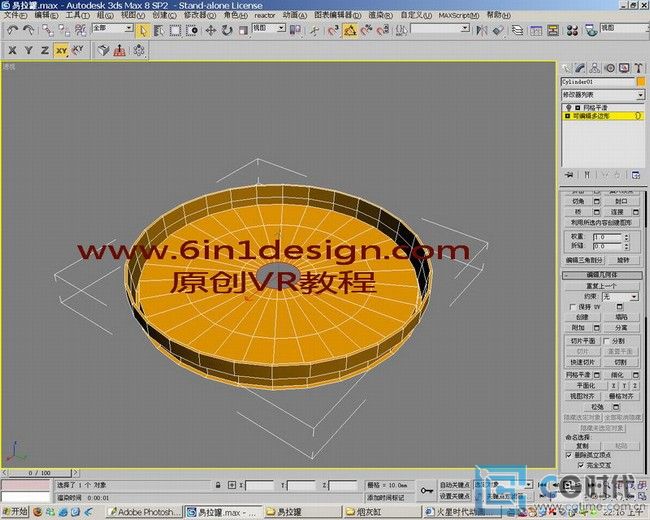Toggle the 3D Snaps magnet button
This screenshot has width=650, height=520.
coord(333,31)
